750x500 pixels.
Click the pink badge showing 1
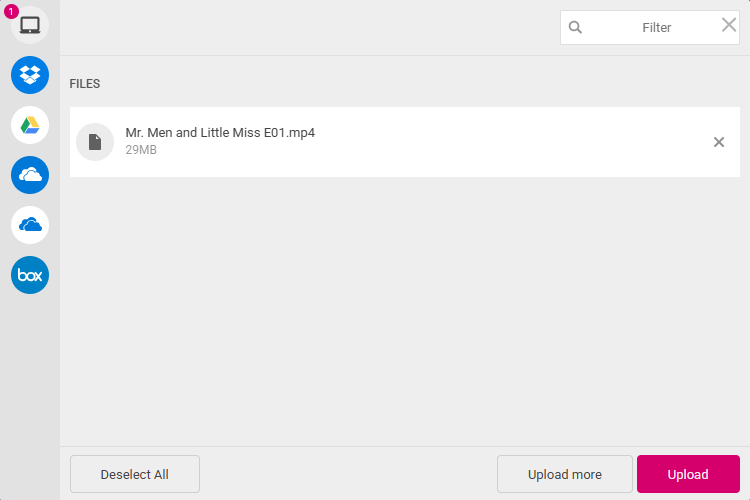[x=11, y=11]
